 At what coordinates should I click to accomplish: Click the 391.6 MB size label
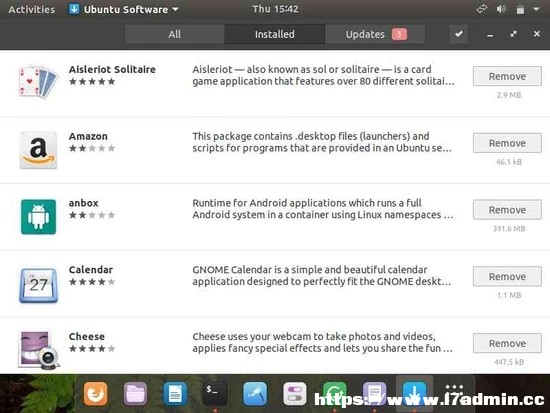(x=509, y=228)
